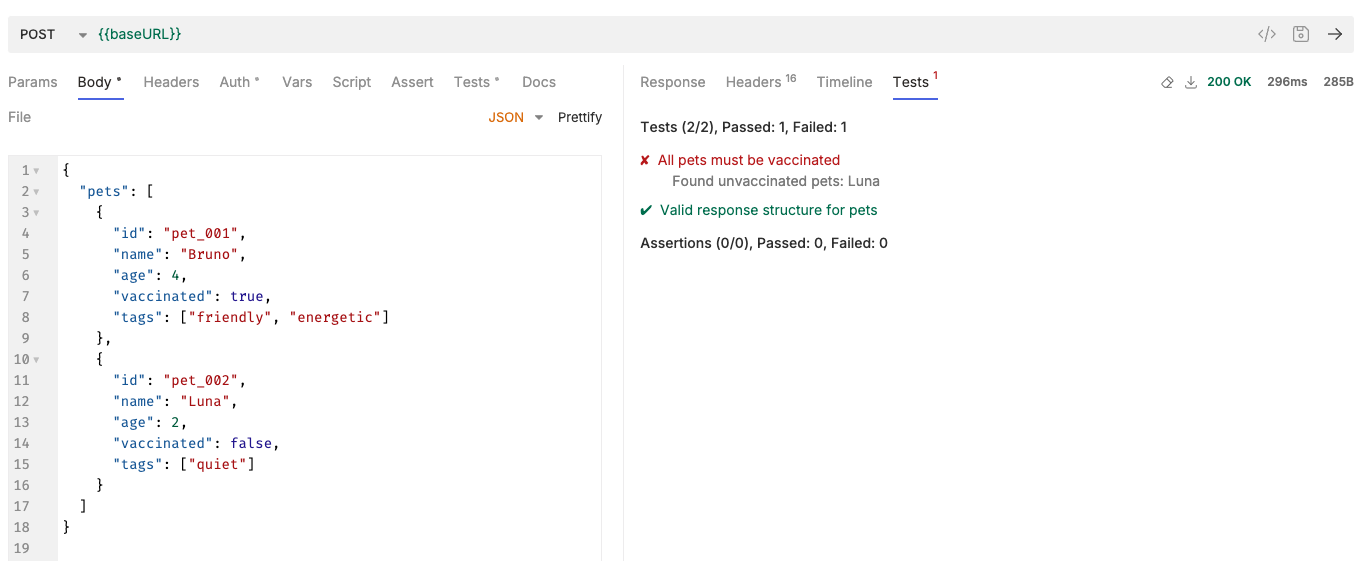Open the Docs tab
This screenshot has width=1363, height=561.
coord(538,82)
